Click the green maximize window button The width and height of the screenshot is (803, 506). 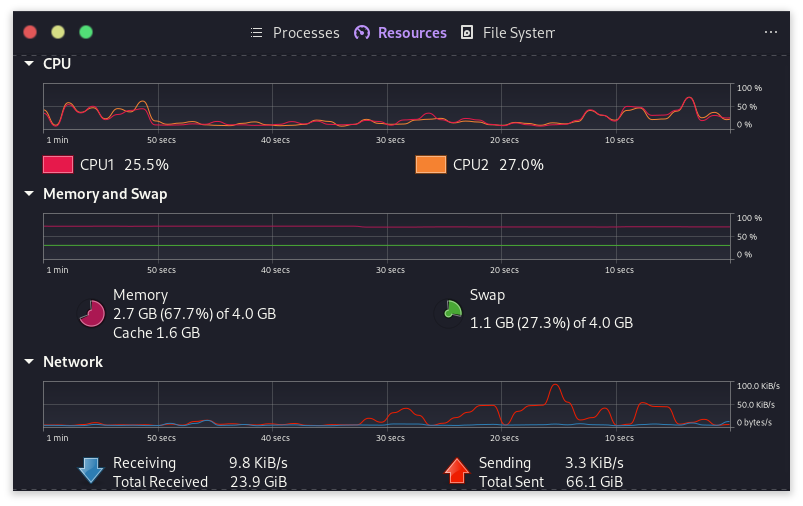pyautogui.click(x=86, y=32)
